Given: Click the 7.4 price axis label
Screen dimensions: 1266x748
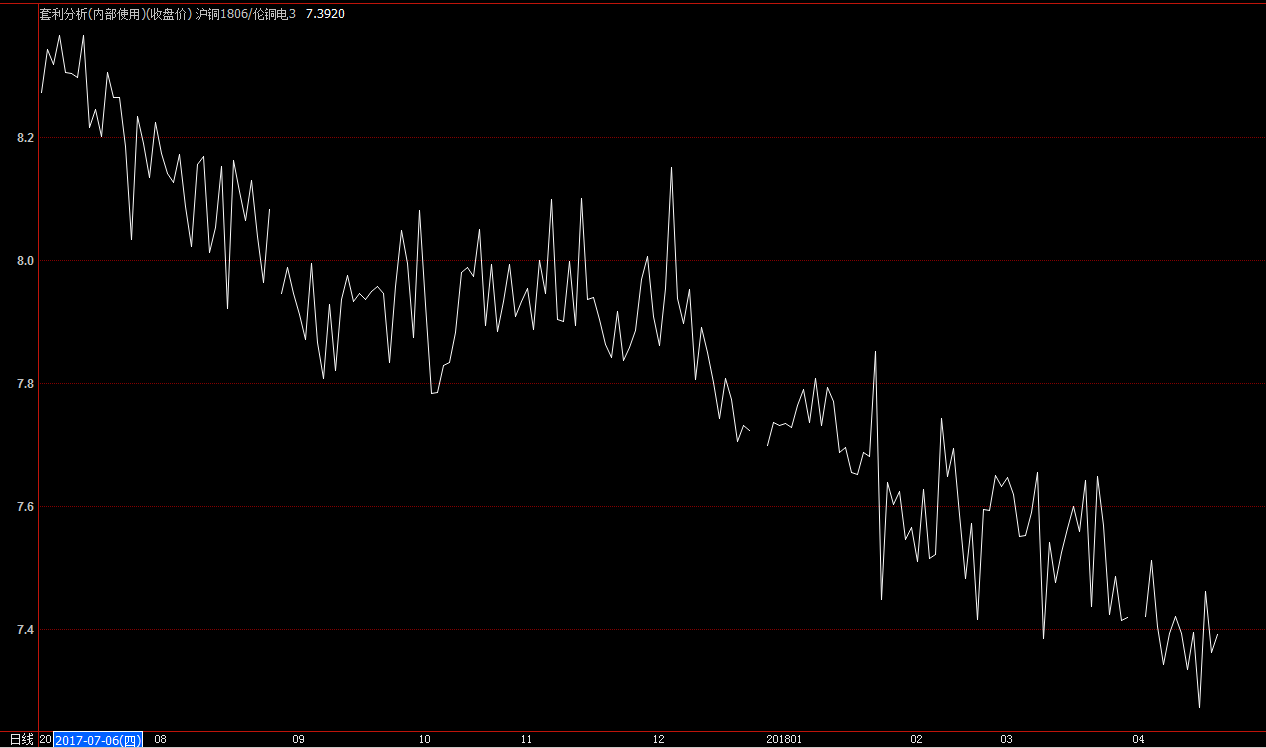Looking at the screenshot, I should coord(26,630).
